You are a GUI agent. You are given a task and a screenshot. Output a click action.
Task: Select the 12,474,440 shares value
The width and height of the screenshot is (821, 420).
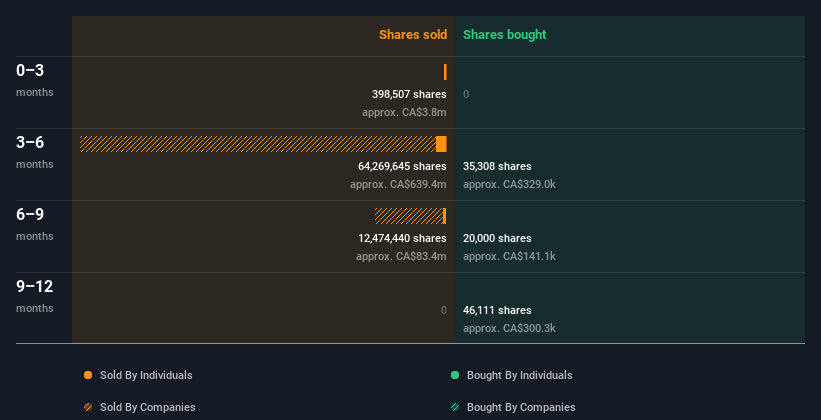click(402, 238)
